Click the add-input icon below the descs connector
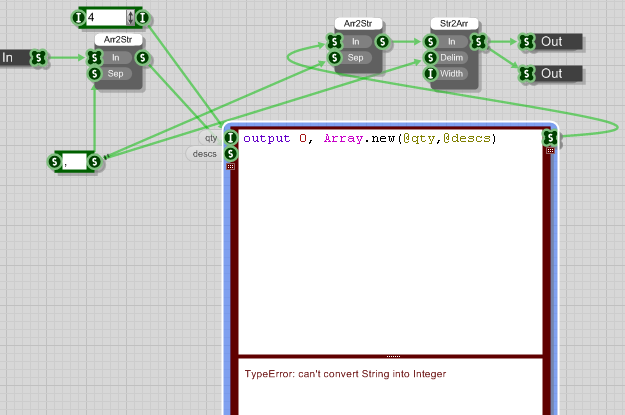Viewport: 625px width, 415px height. [x=232, y=166]
